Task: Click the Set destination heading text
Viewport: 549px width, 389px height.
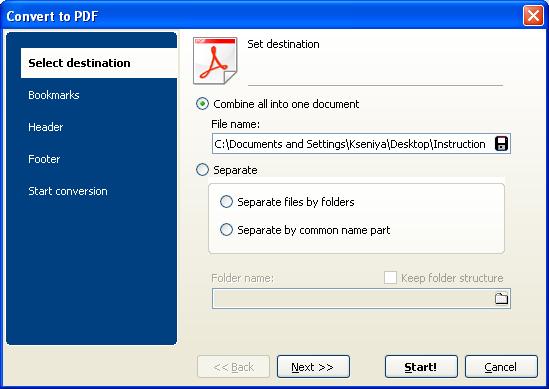Action: [x=283, y=44]
